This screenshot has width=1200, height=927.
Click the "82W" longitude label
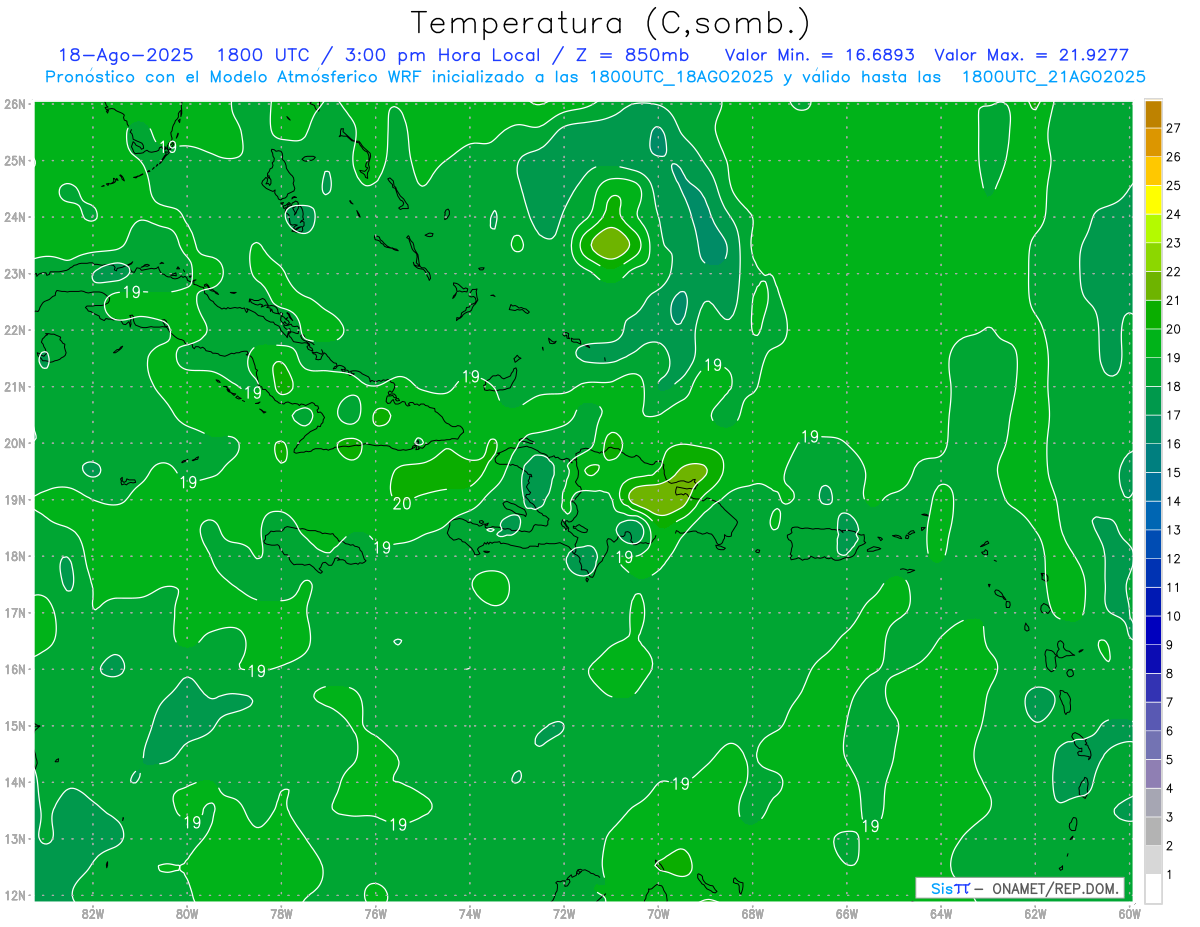[93, 913]
